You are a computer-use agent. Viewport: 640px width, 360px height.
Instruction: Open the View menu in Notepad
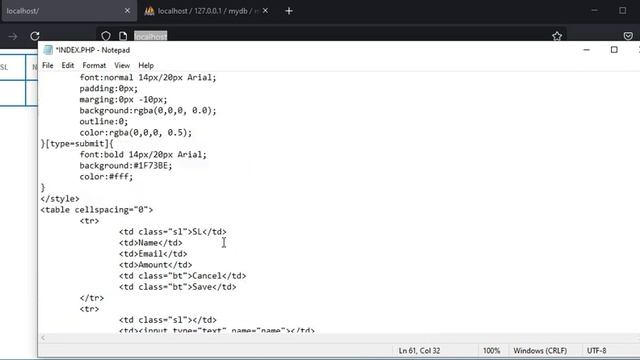pyautogui.click(x=122, y=65)
